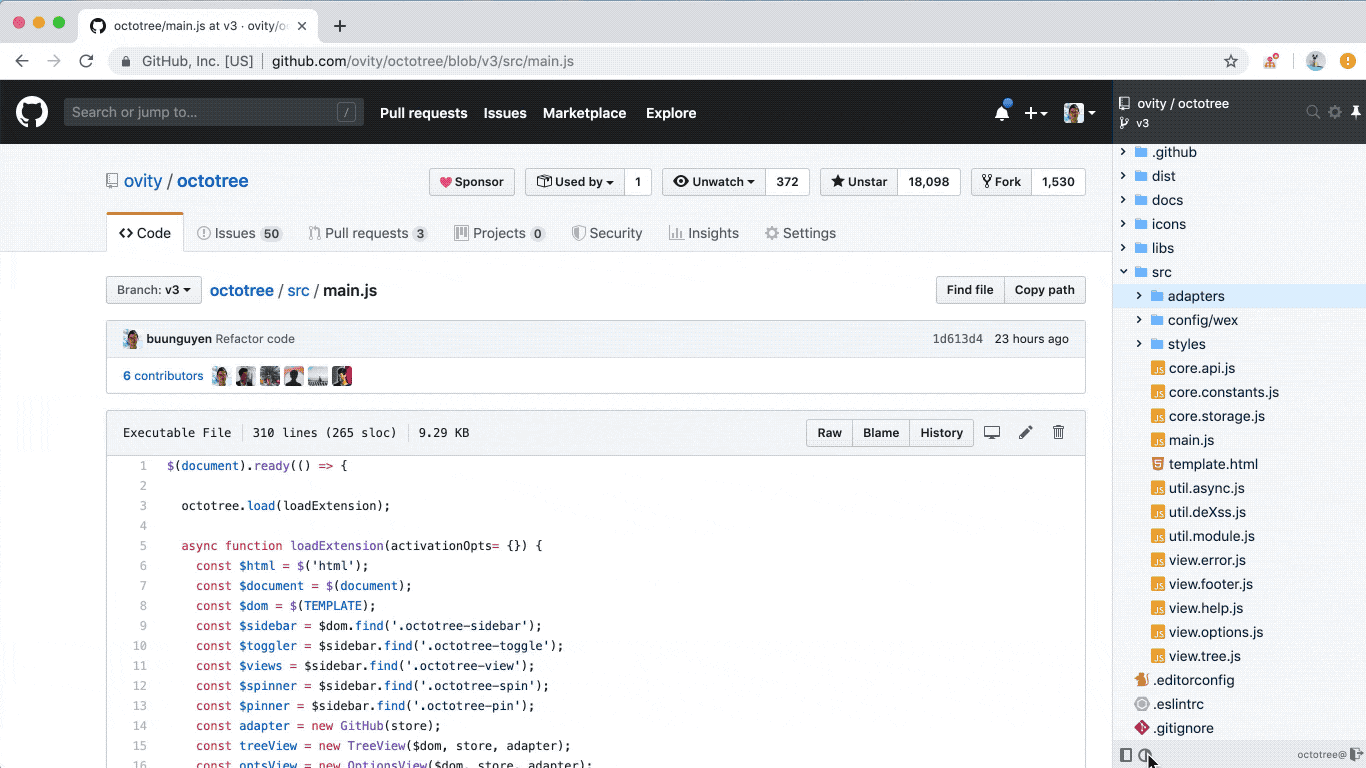Click the Fork button
This screenshot has width=1366, height=768.
point(1001,182)
